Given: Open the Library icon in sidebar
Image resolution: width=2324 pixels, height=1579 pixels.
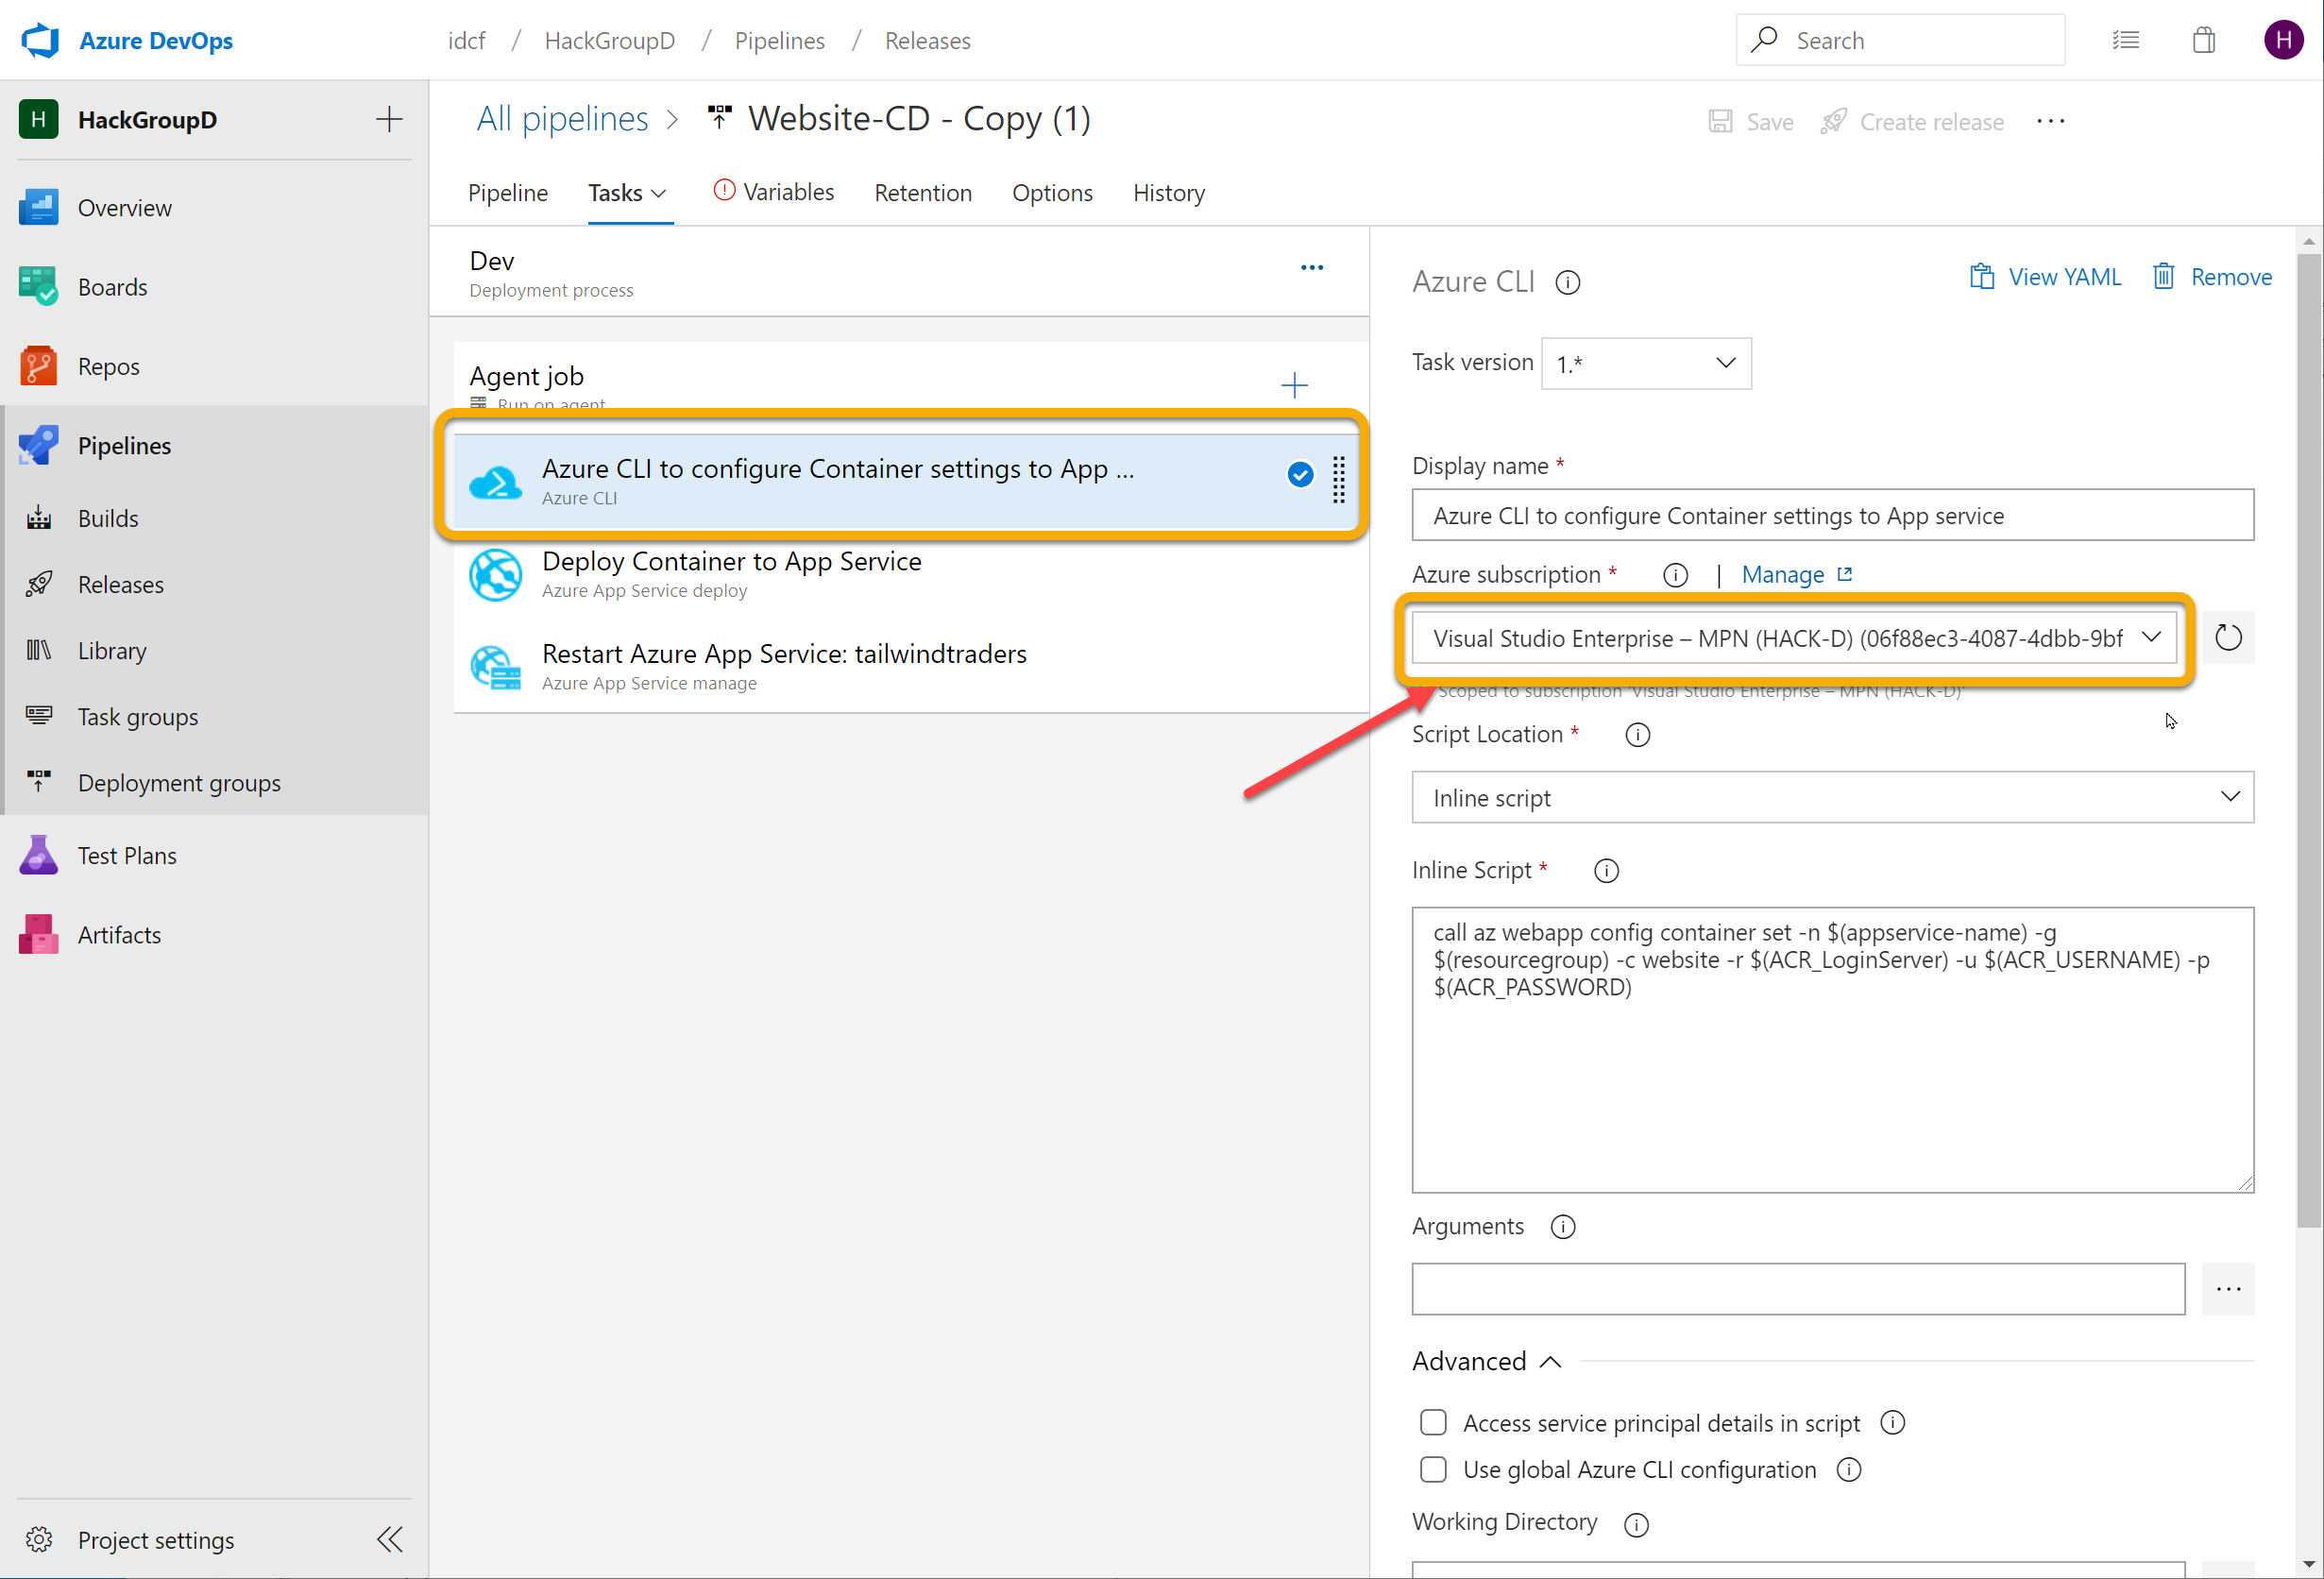Looking at the screenshot, I should coord(38,650).
